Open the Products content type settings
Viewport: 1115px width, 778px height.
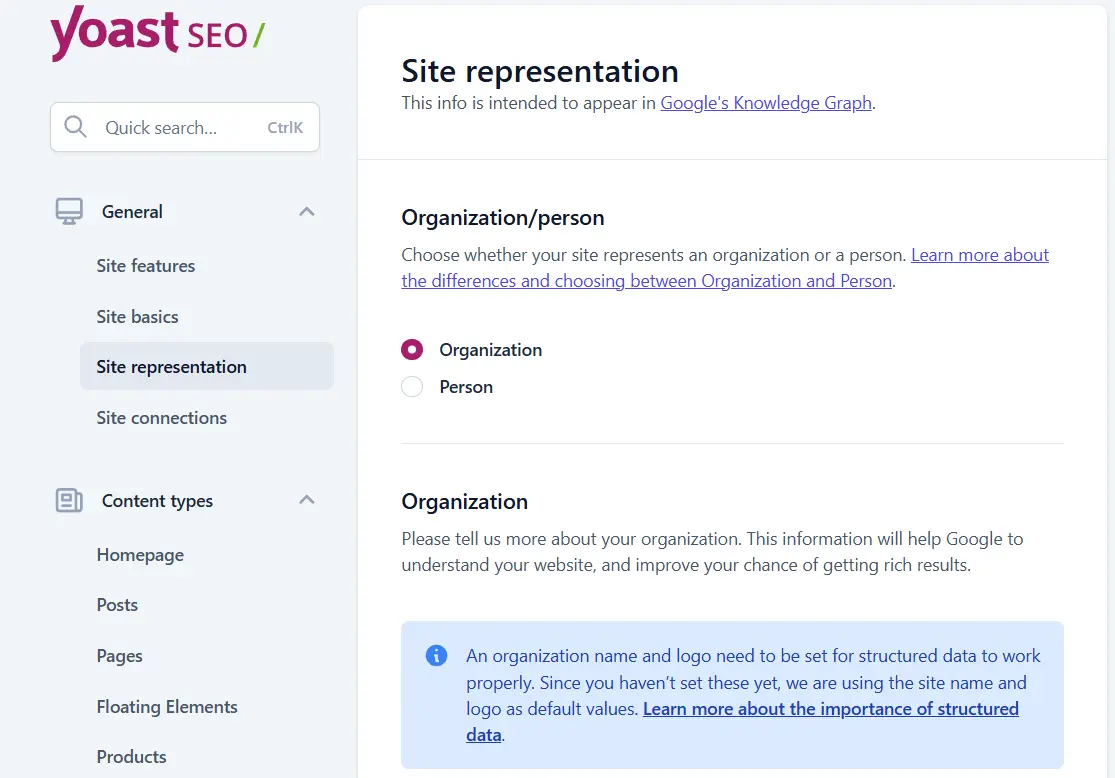(131, 757)
